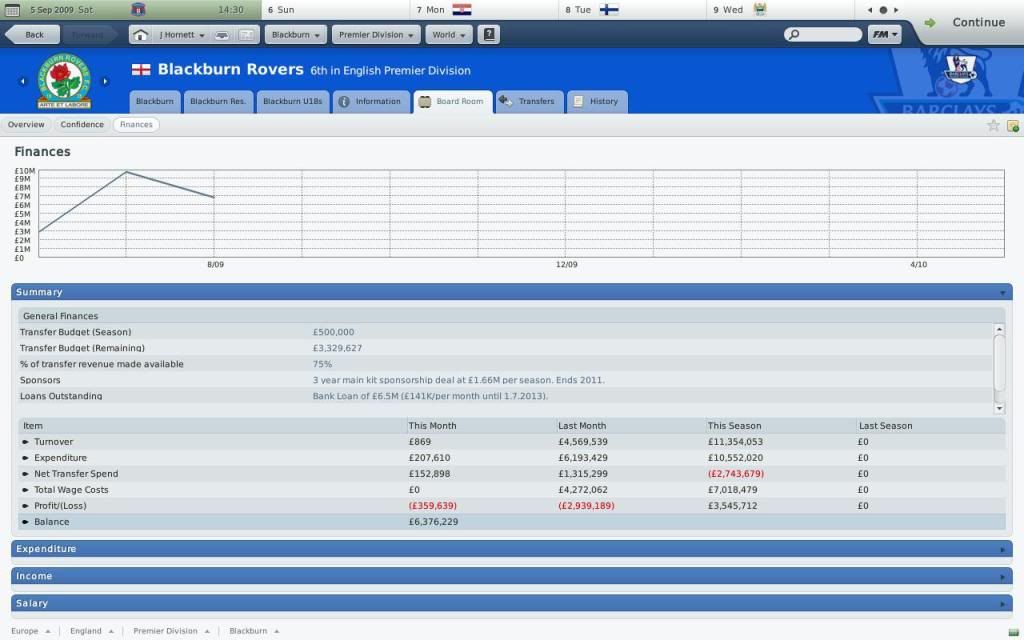Expand the Net Transfer Spend row

(x=25, y=474)
